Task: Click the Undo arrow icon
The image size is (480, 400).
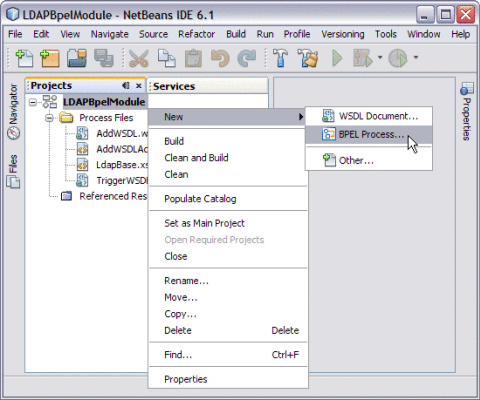Action: pos(220,58)
